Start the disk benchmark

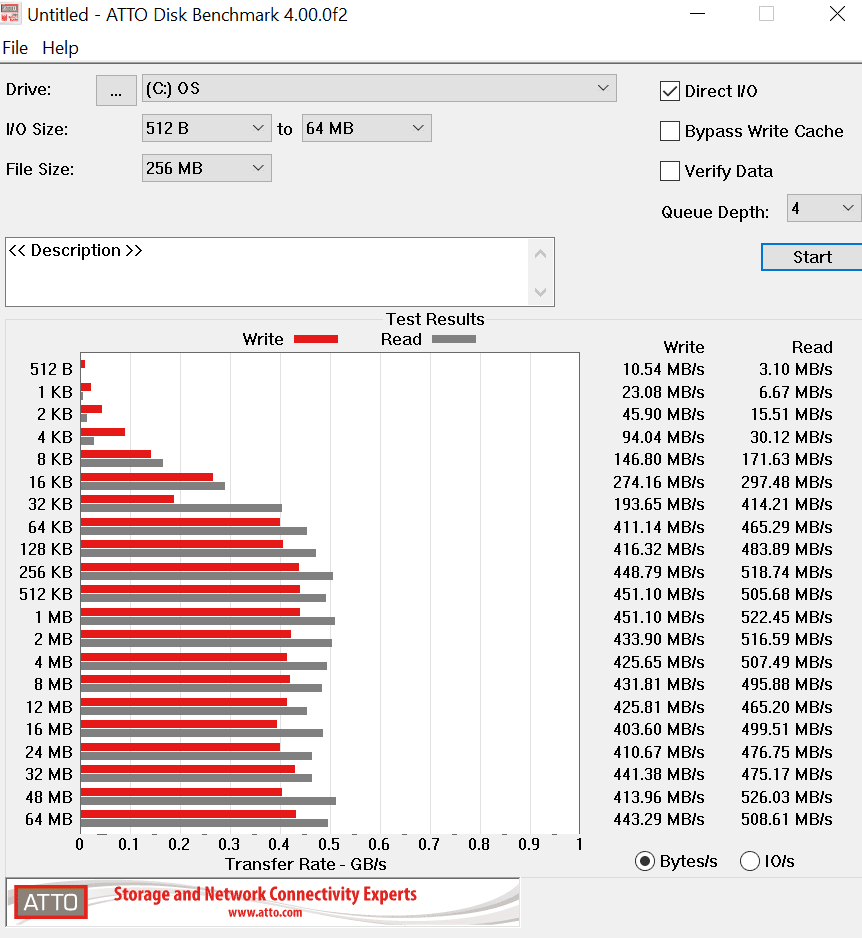811,257
